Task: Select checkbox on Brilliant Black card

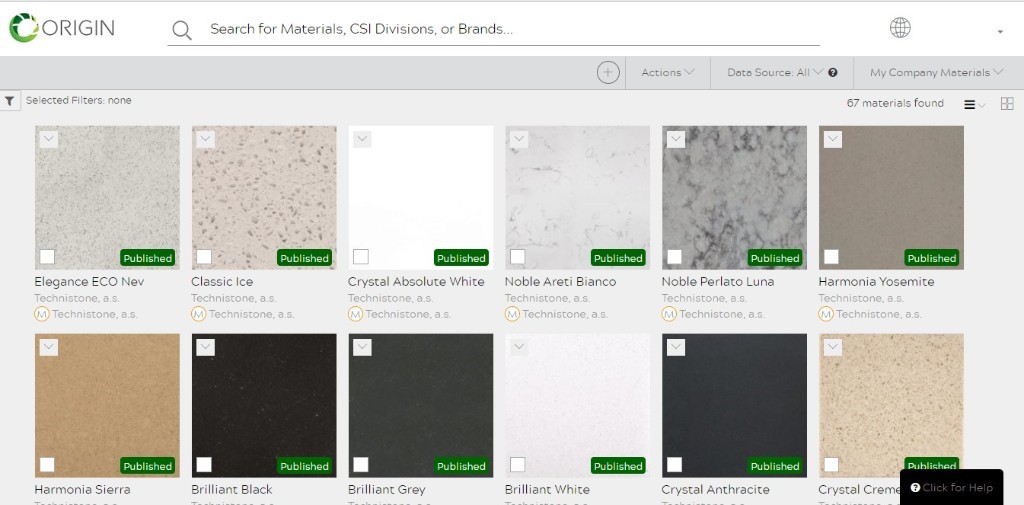Action: 204,464
